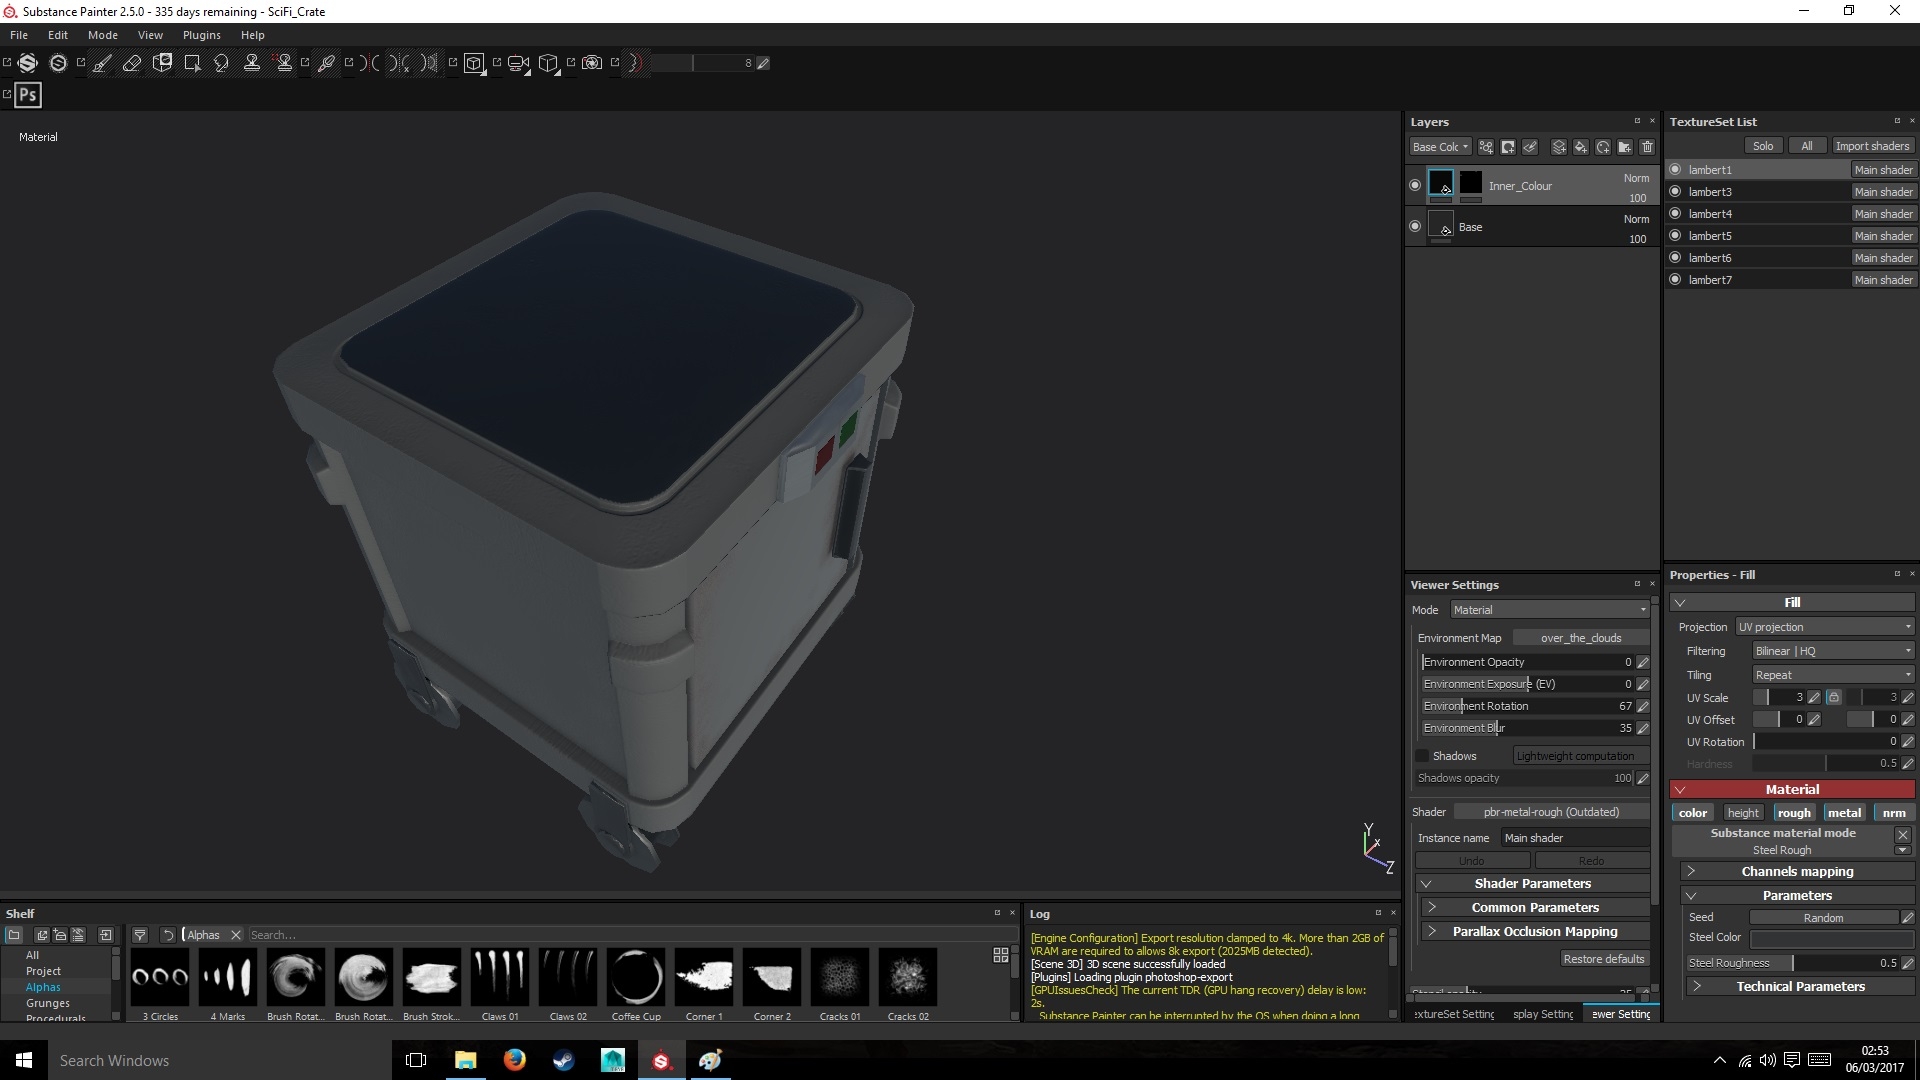
Task: Open the Edit menu
Action: (x=58, y=35)
